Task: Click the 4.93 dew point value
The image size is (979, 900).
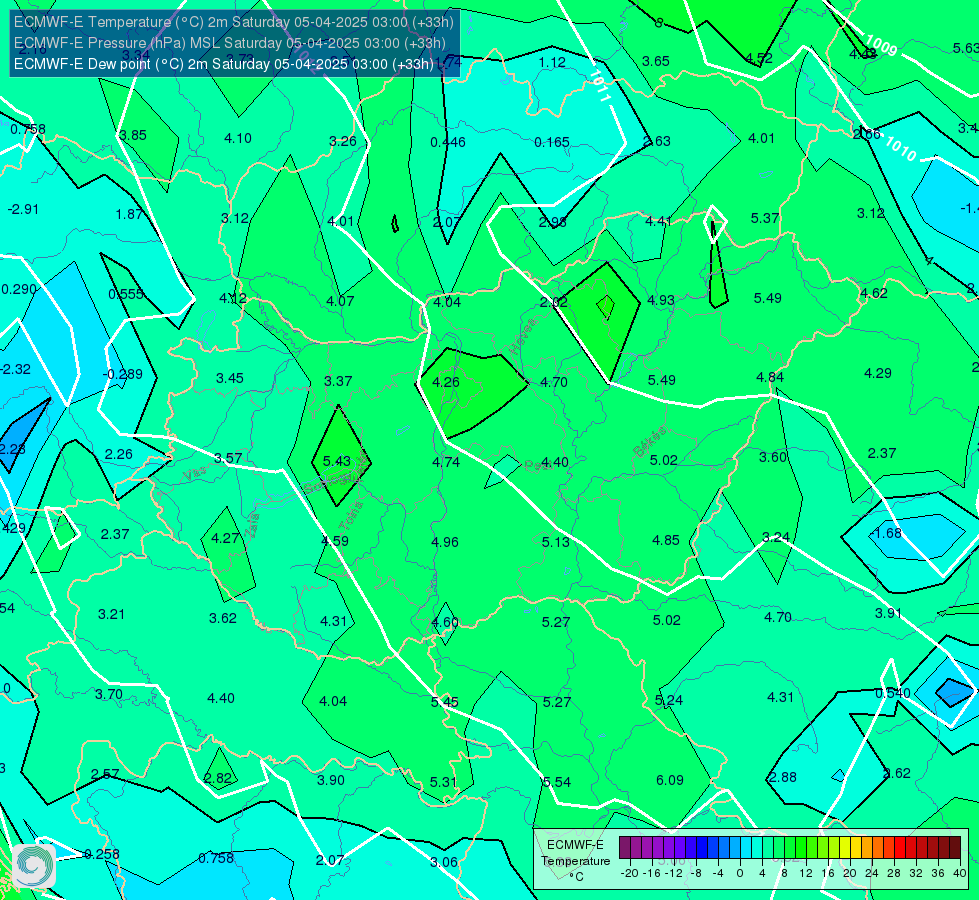Action: pos(661,300)
